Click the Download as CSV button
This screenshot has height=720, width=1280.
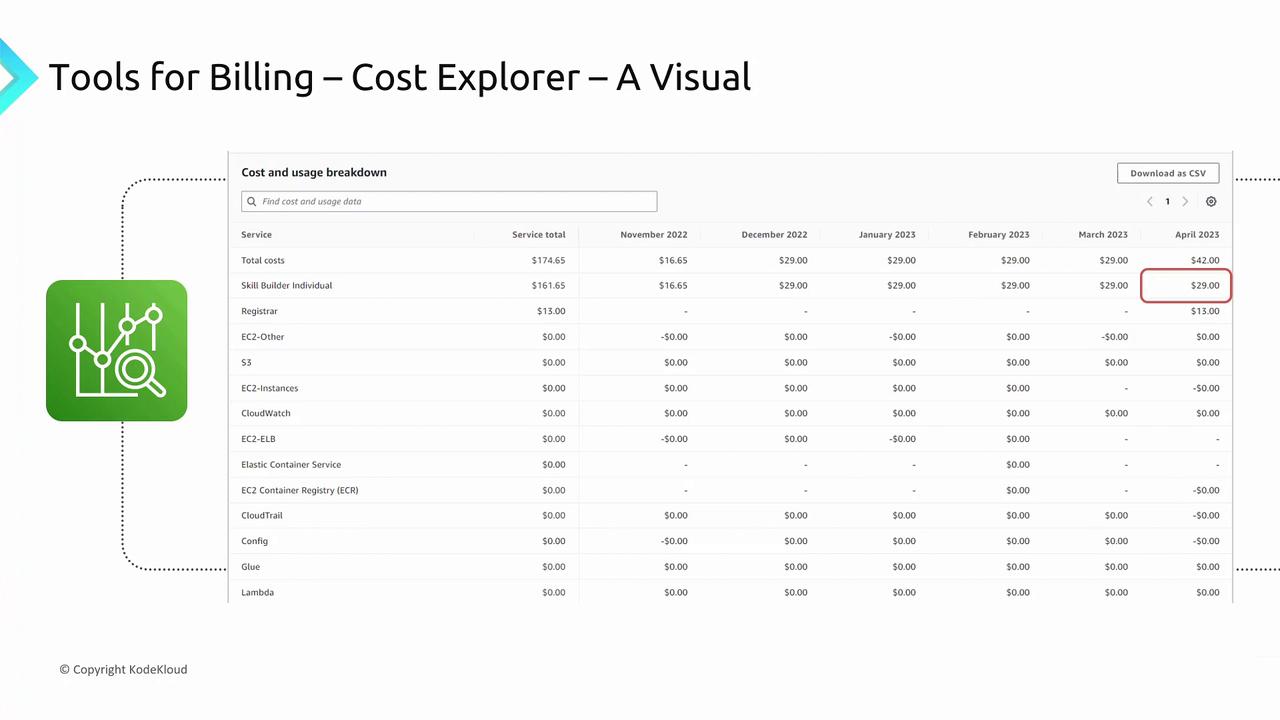1168,173
